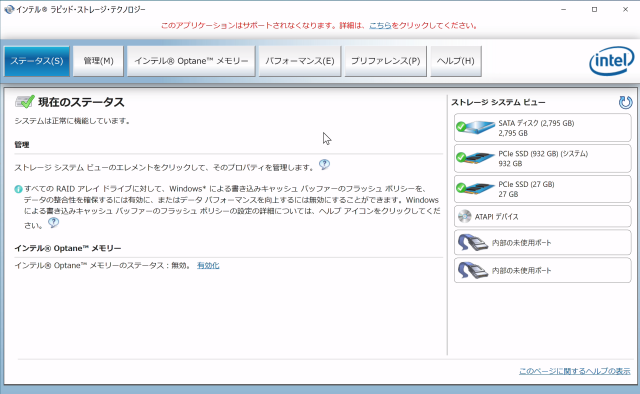Screen dimensions: 640x394
Task: Switch to the パフォーマンス(E) tab
Action: click(300, 61)
